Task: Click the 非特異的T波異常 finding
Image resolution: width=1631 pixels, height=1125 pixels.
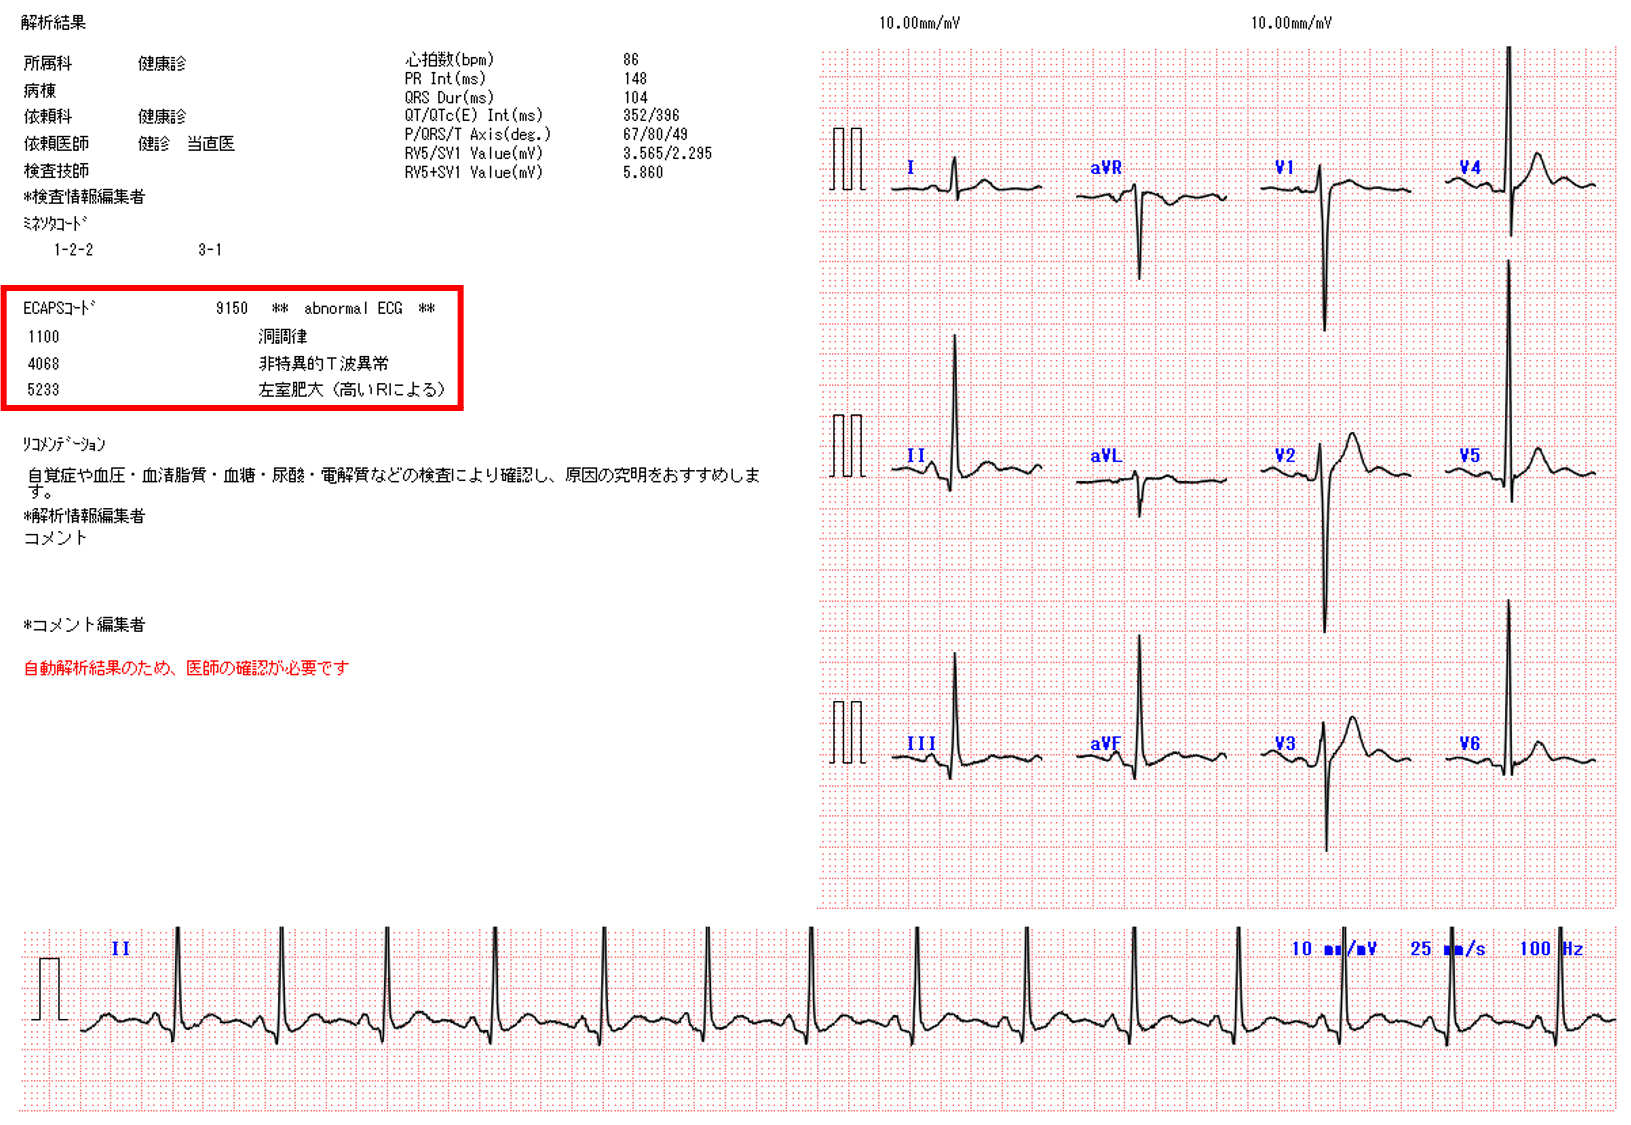Action: [323, 364]
